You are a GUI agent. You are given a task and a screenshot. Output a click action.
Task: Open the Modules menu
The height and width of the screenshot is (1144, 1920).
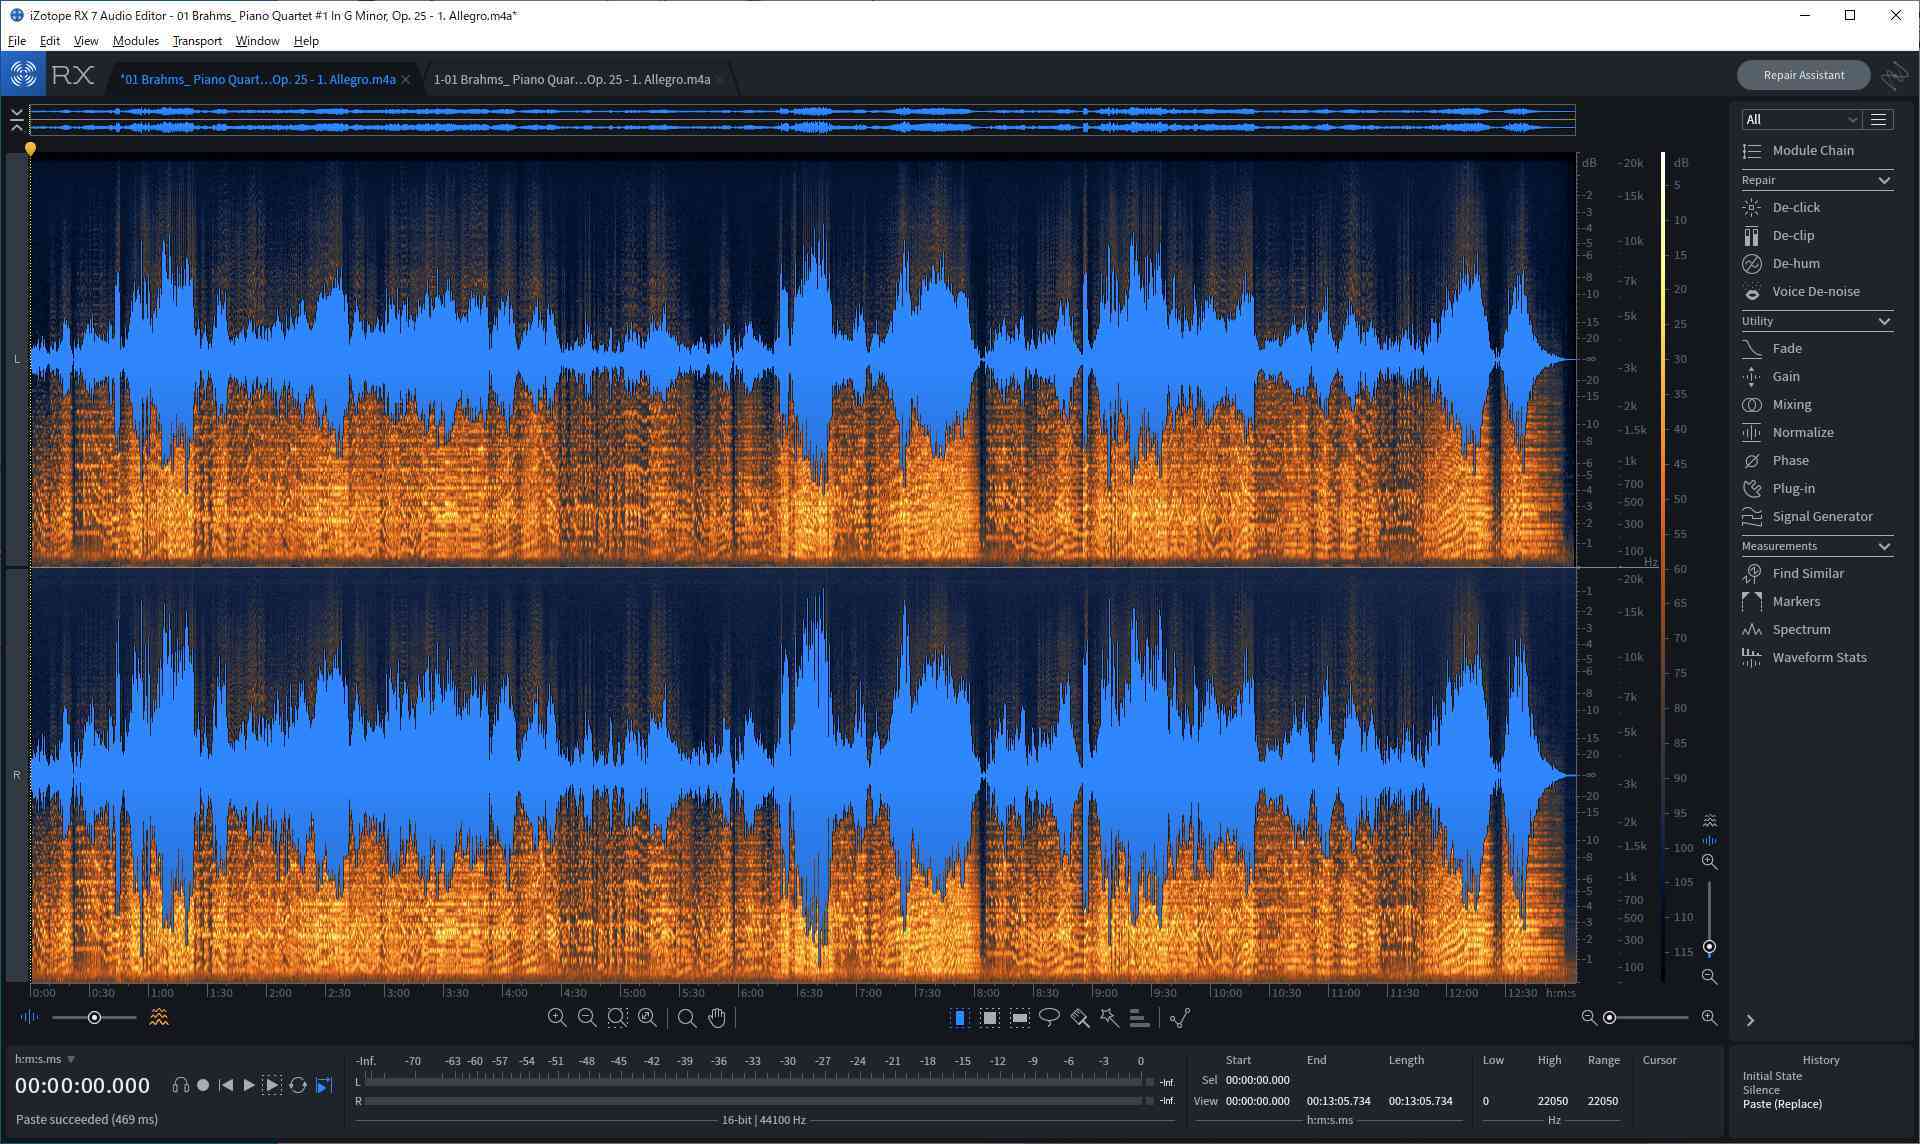pyautogui.click(x=135, y=41)
